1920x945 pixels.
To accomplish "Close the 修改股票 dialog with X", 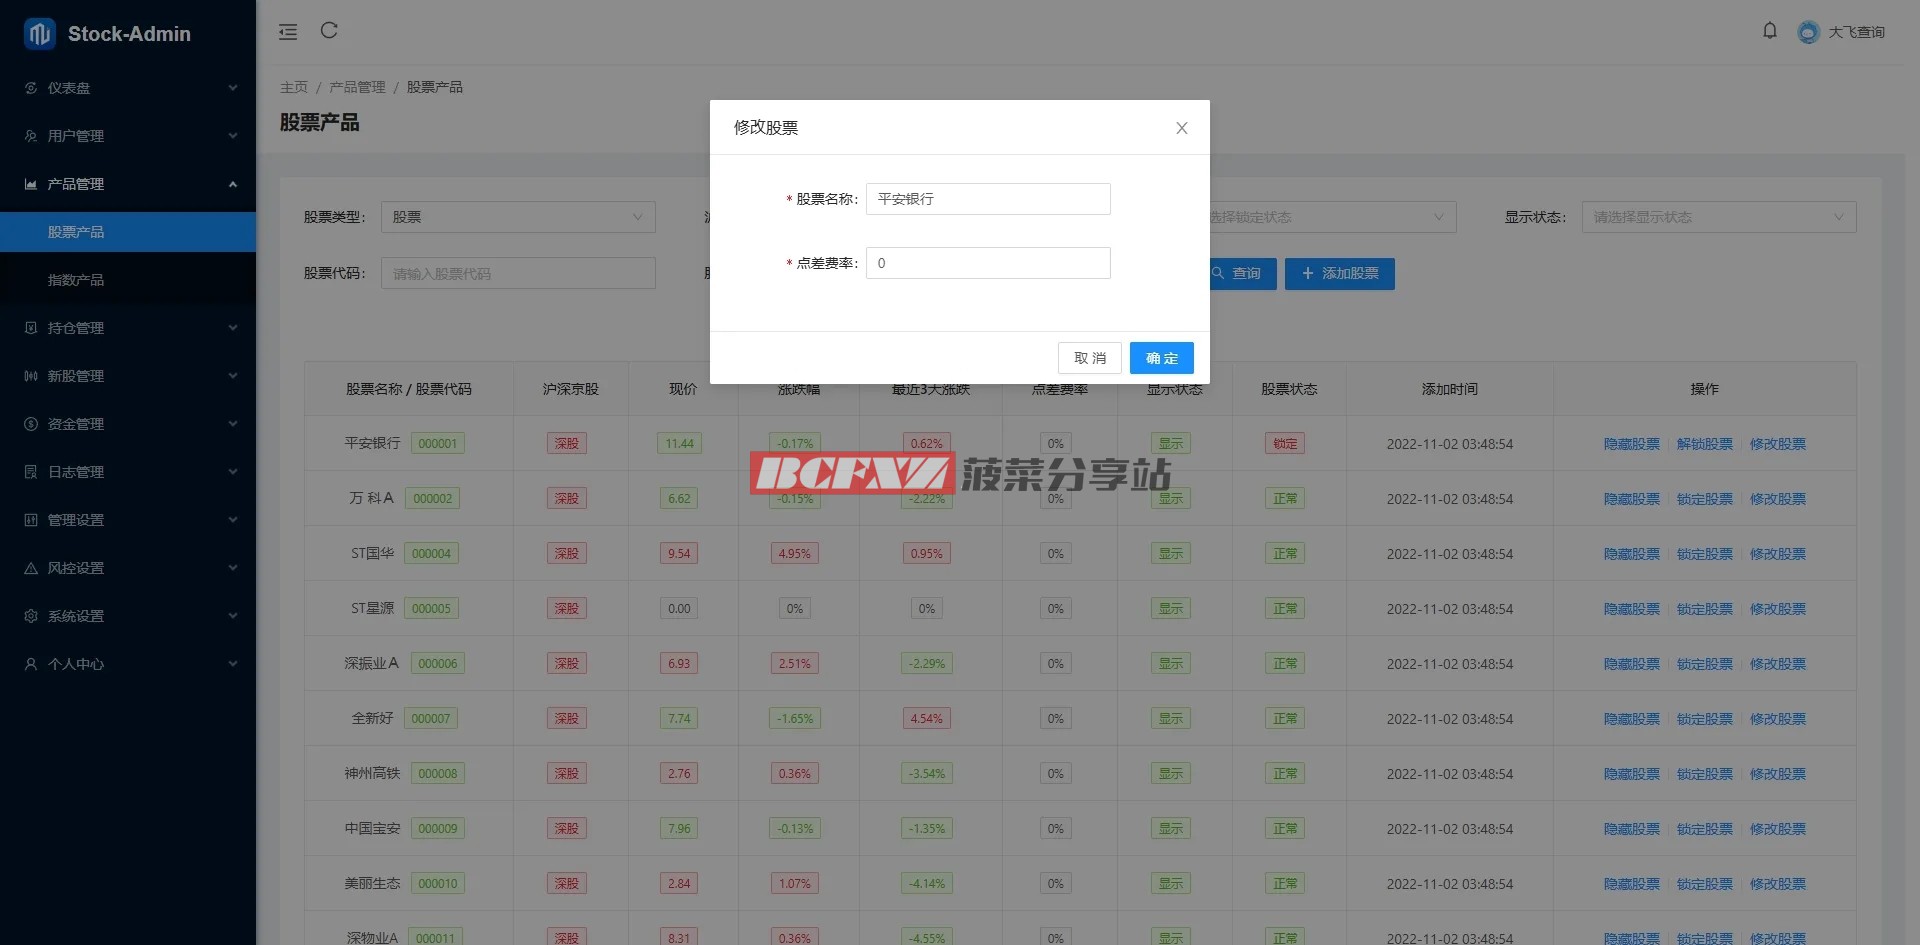I will (x=1181, y=128).
